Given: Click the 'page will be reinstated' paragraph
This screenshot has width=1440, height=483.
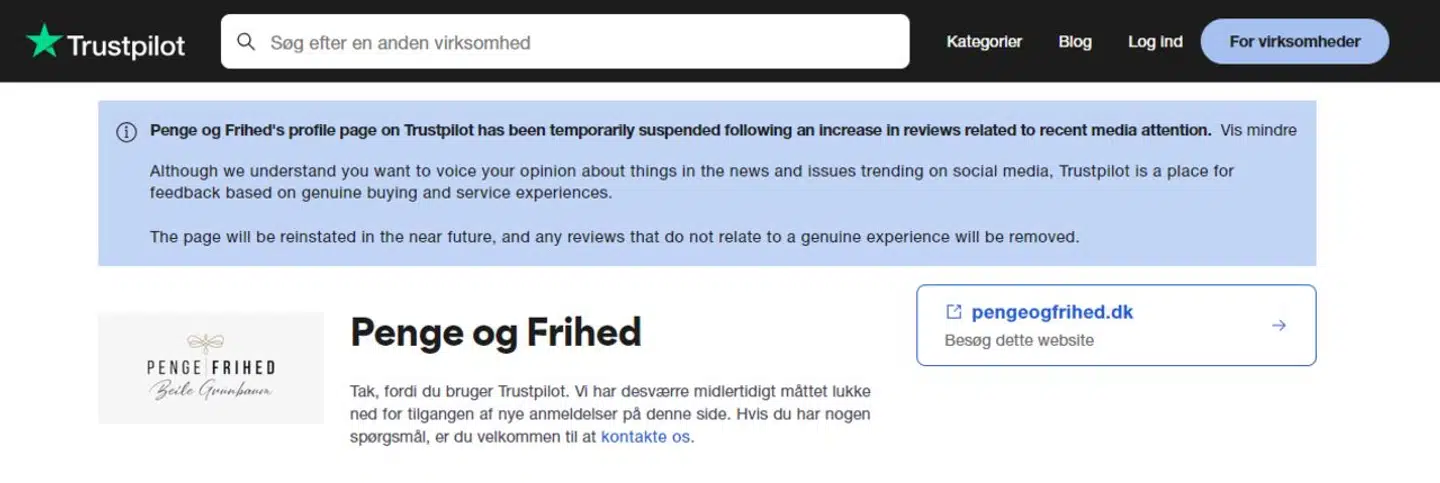Looking at the screenshot, I should point(614,237).
